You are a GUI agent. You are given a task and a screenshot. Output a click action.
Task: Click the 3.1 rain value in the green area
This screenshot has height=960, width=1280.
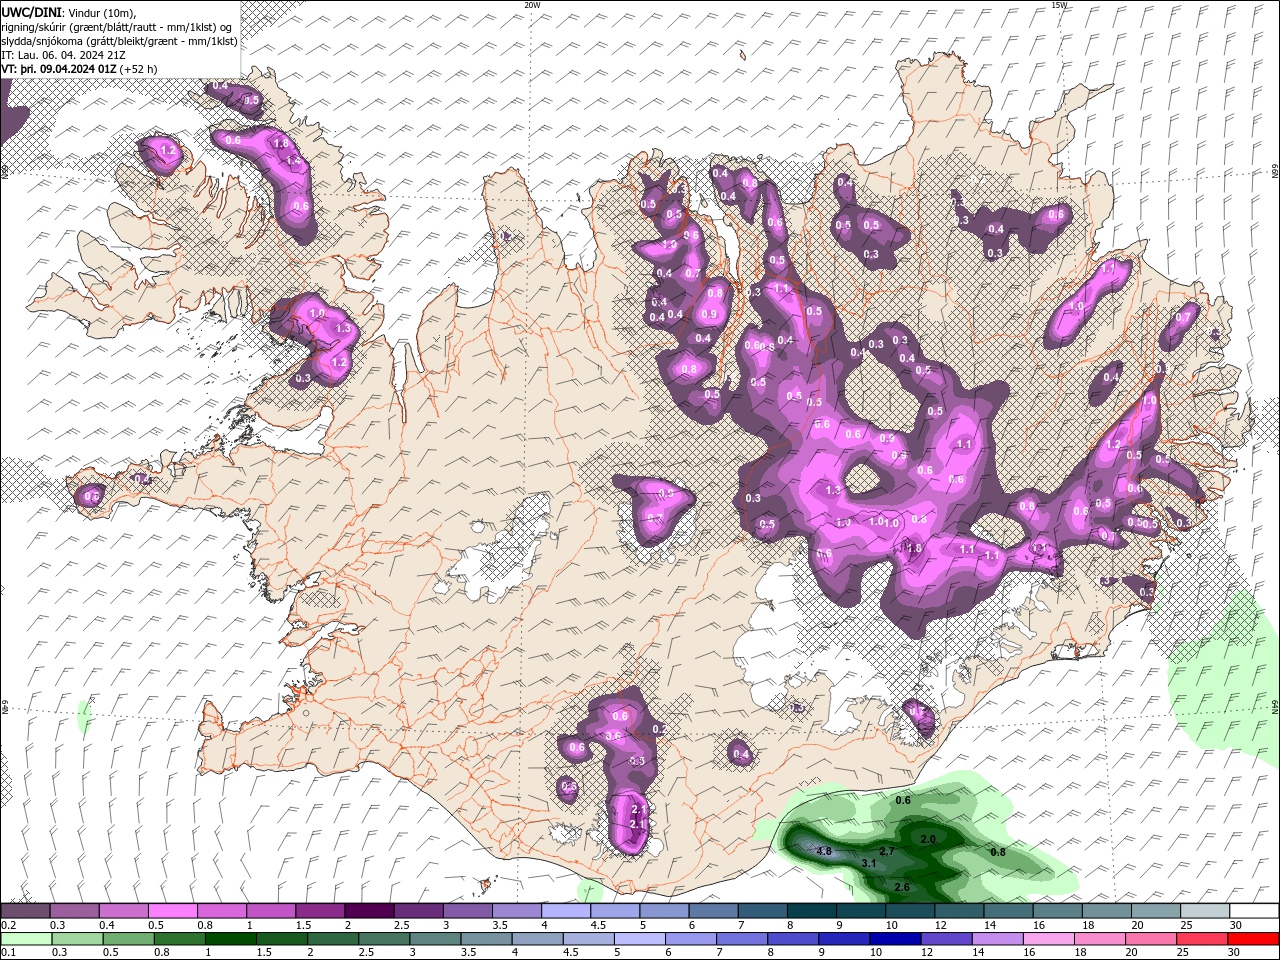pyautogui.click(x=869, y=863)
